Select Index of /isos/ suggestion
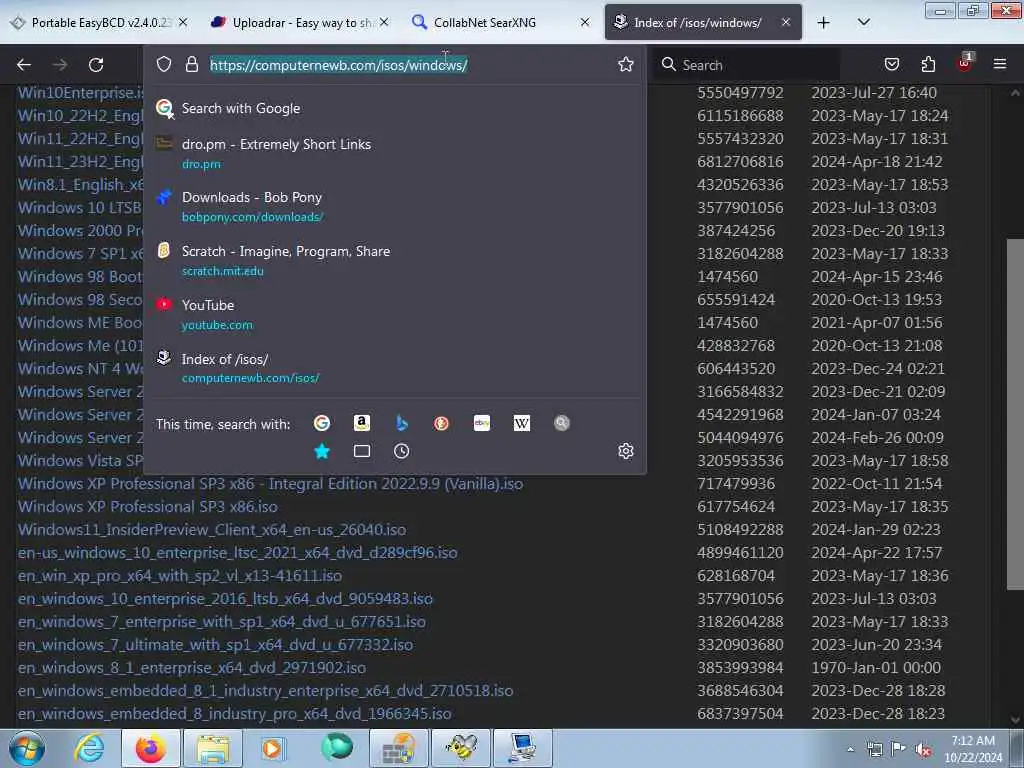The height and width of the screenshot is (768, 1024). (394, 368)
